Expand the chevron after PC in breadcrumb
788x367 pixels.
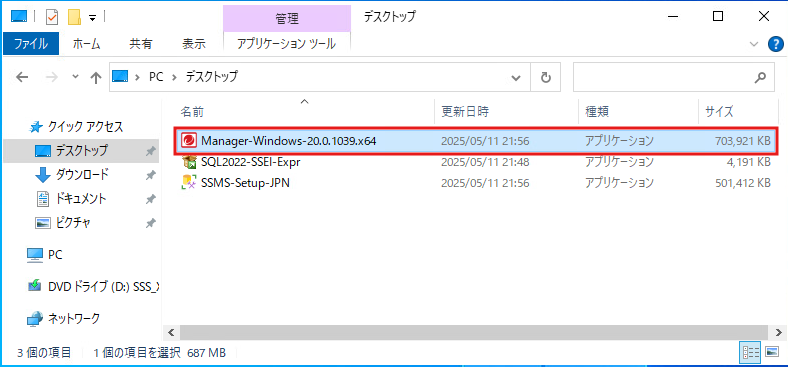click(x=175, y=77)
